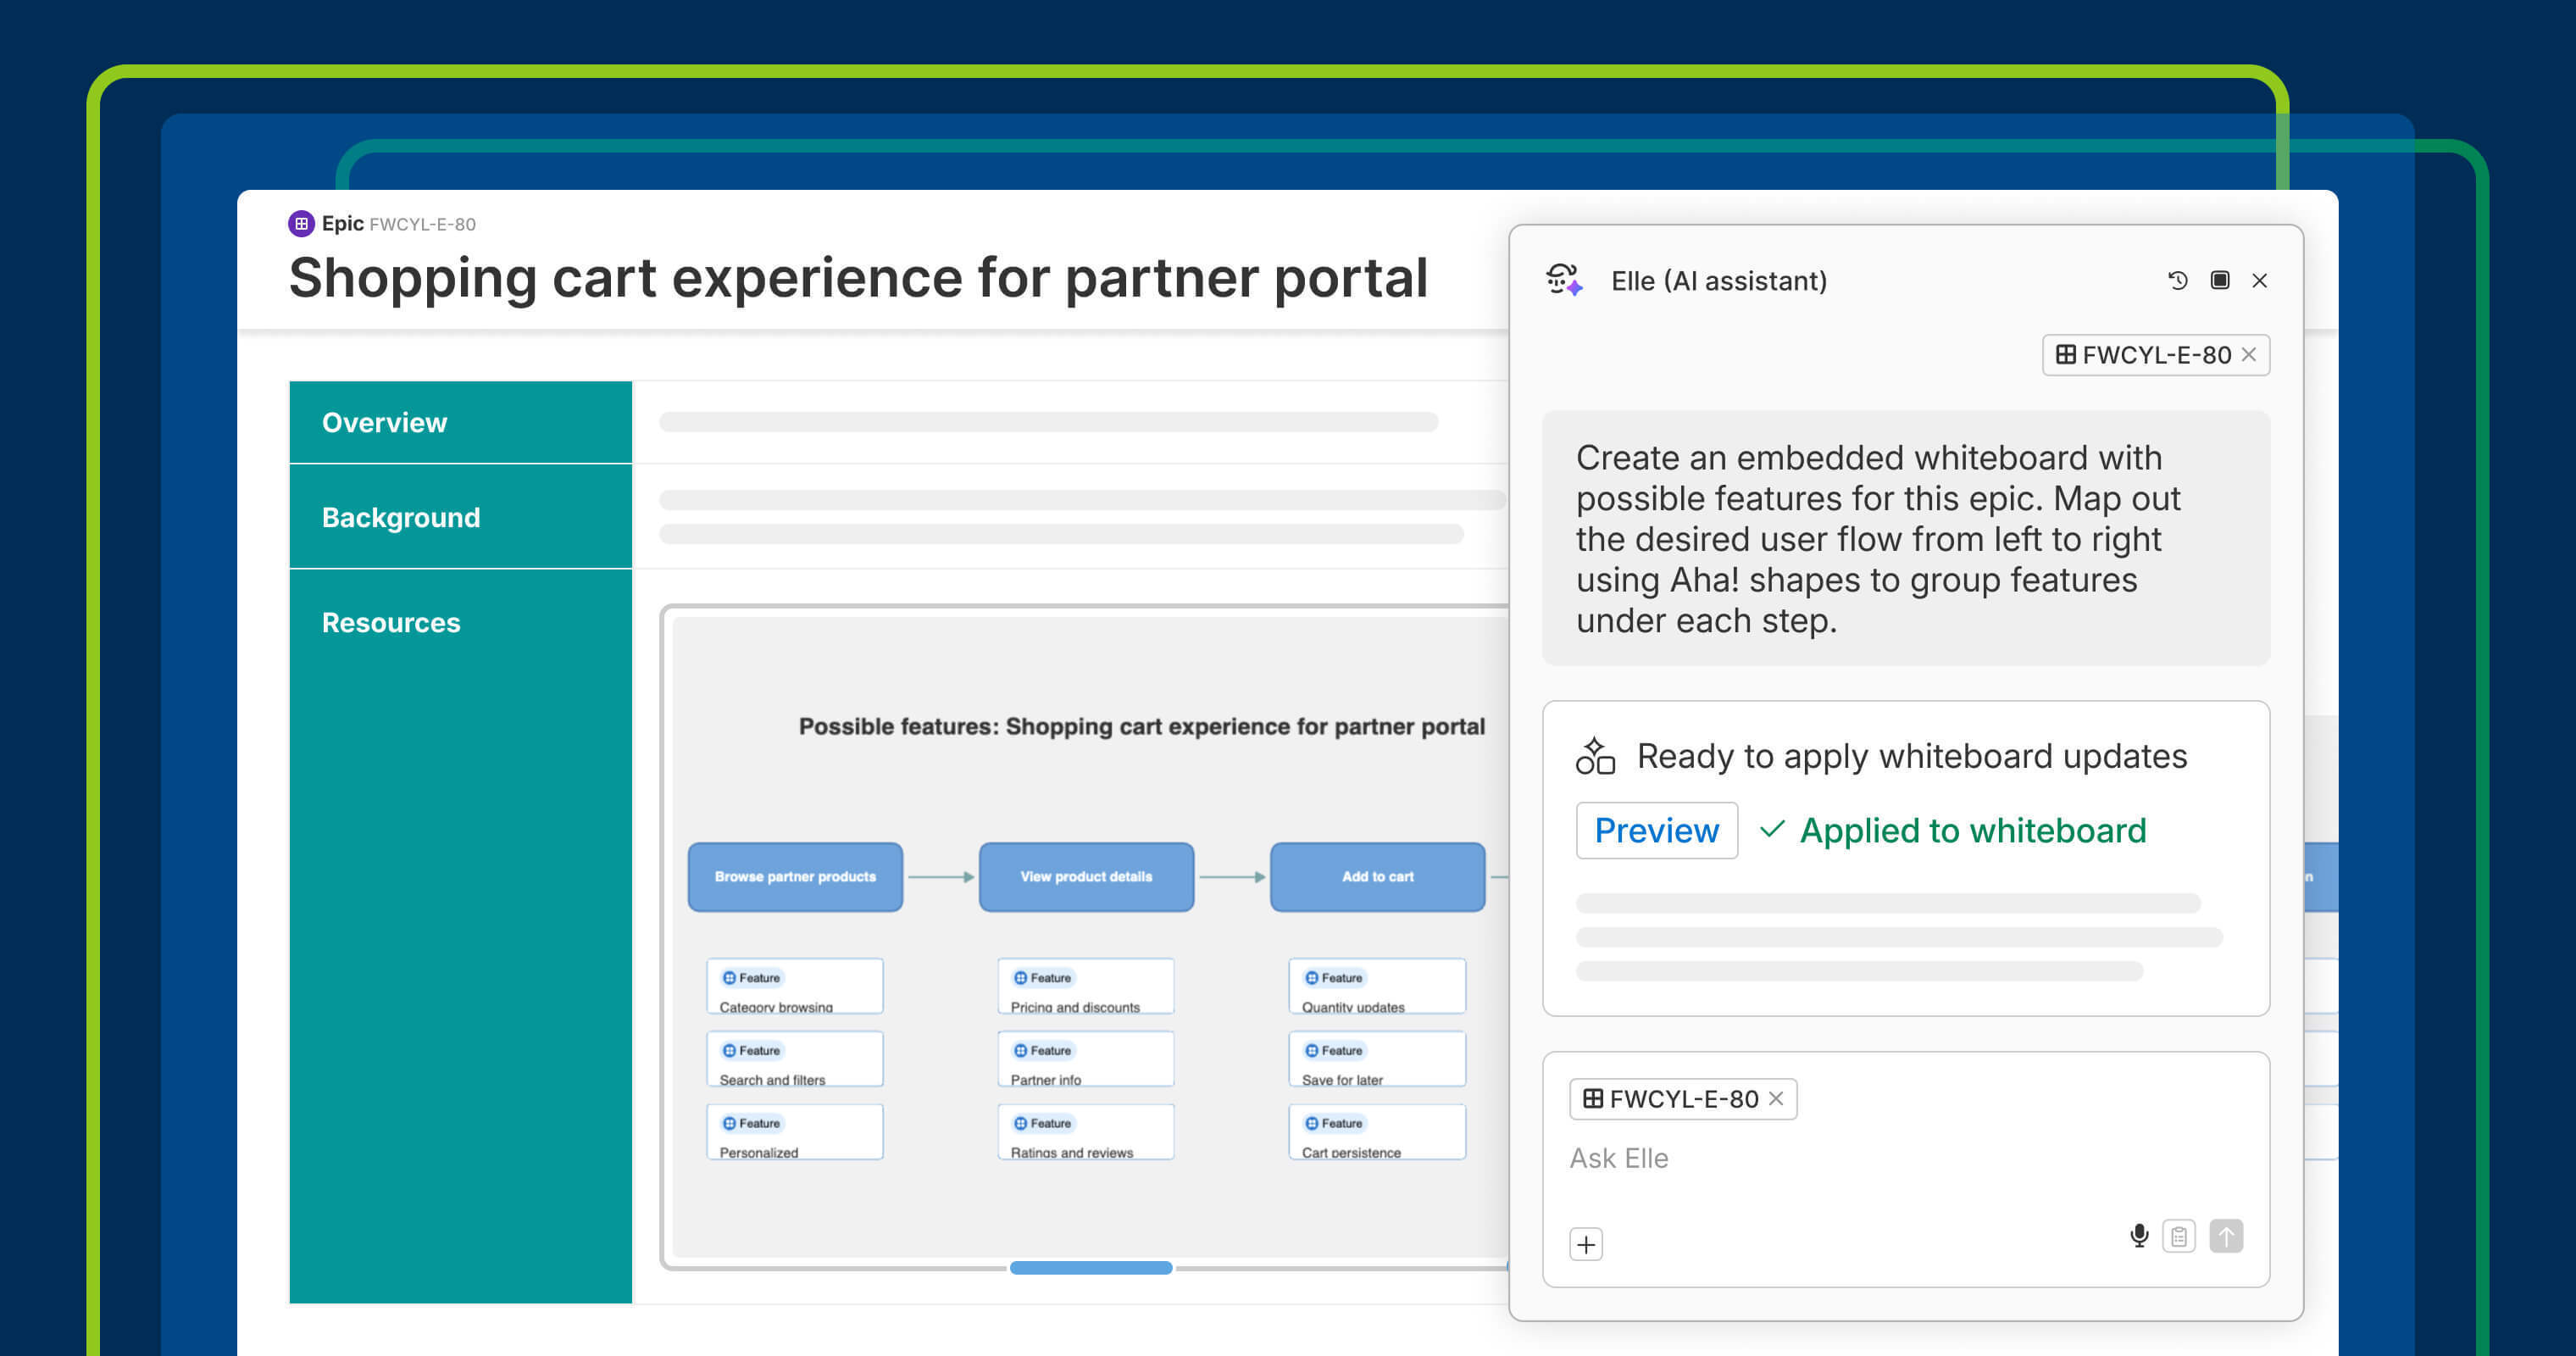Click Feature icon on Category browsing card
The width and height of the screenshot is (2576, 1356).
(x=729, y=978)
